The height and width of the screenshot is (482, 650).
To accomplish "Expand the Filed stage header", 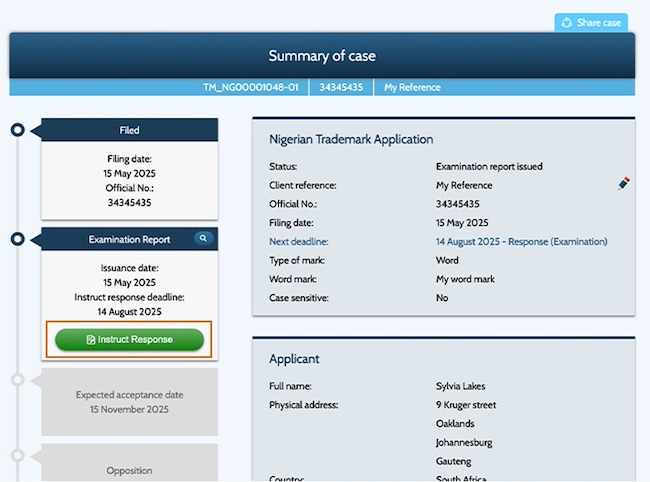I will (x=129, y=130).
